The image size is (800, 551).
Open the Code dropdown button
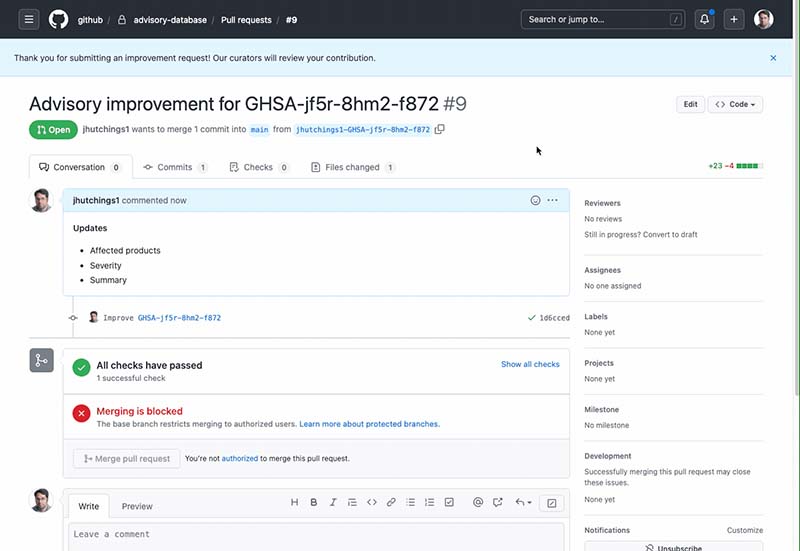[x=734, y=104]
